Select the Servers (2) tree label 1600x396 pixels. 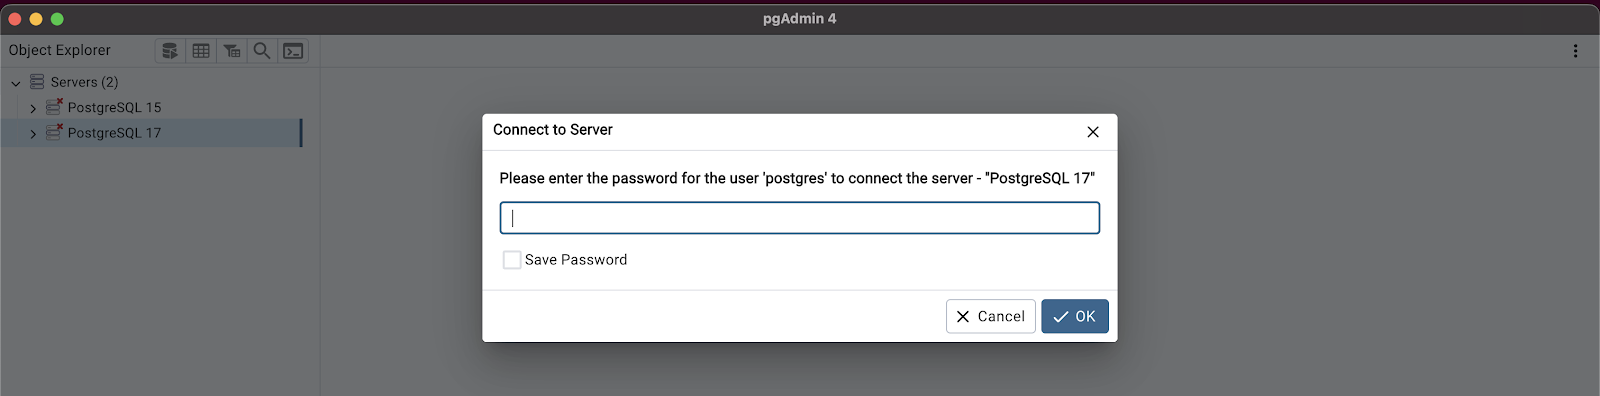click(84, 82)
